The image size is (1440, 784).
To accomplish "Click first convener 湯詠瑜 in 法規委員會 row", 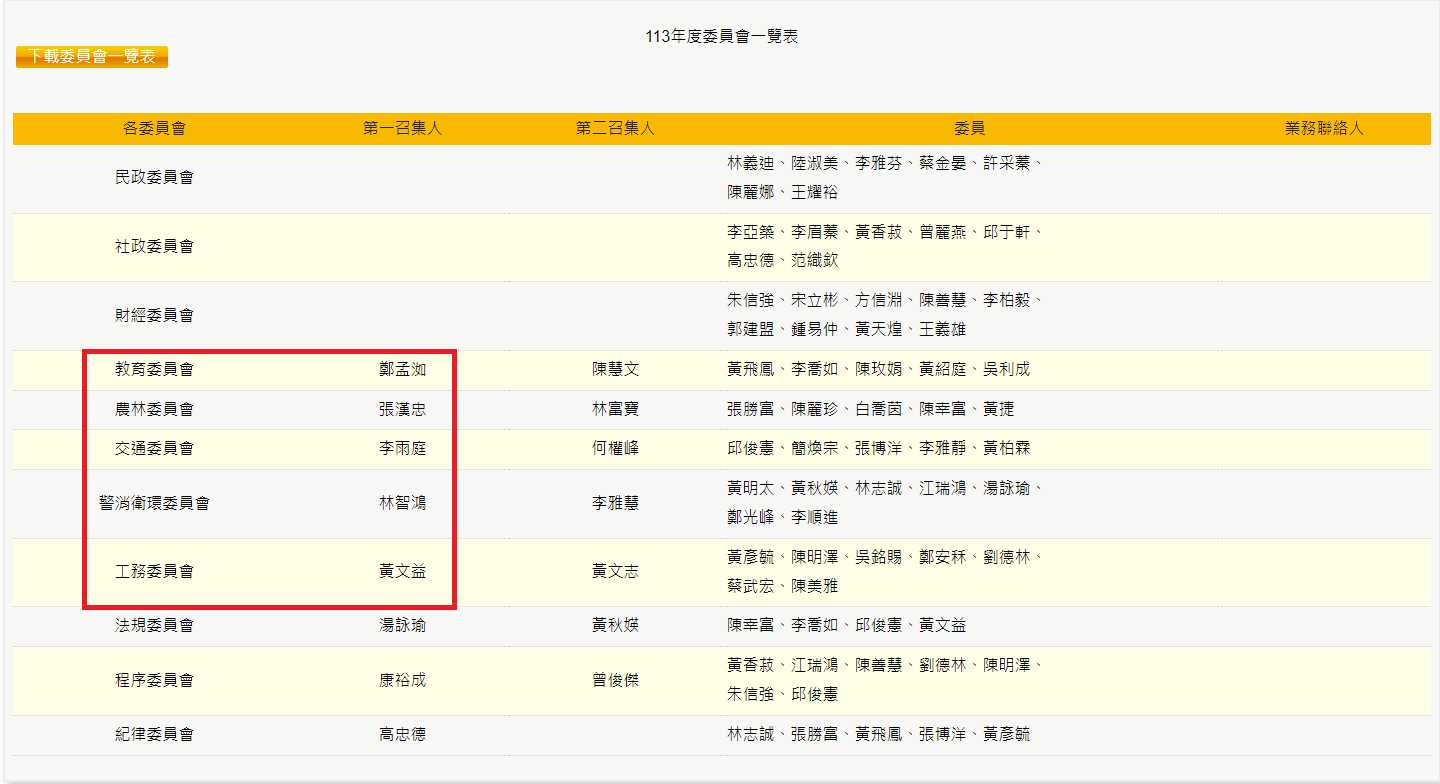I will point(402,626).
